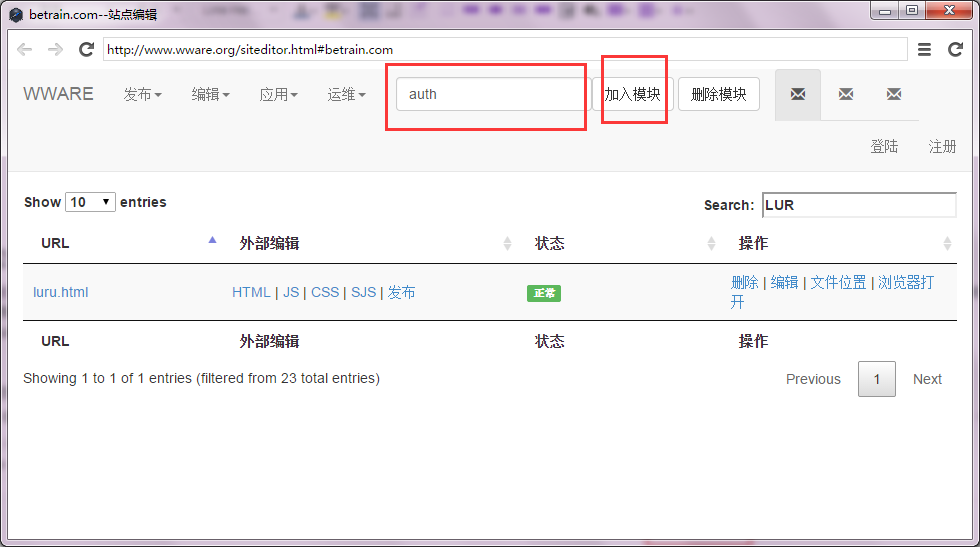
Task: Click the 注册 link
Action: click(942, 146)
